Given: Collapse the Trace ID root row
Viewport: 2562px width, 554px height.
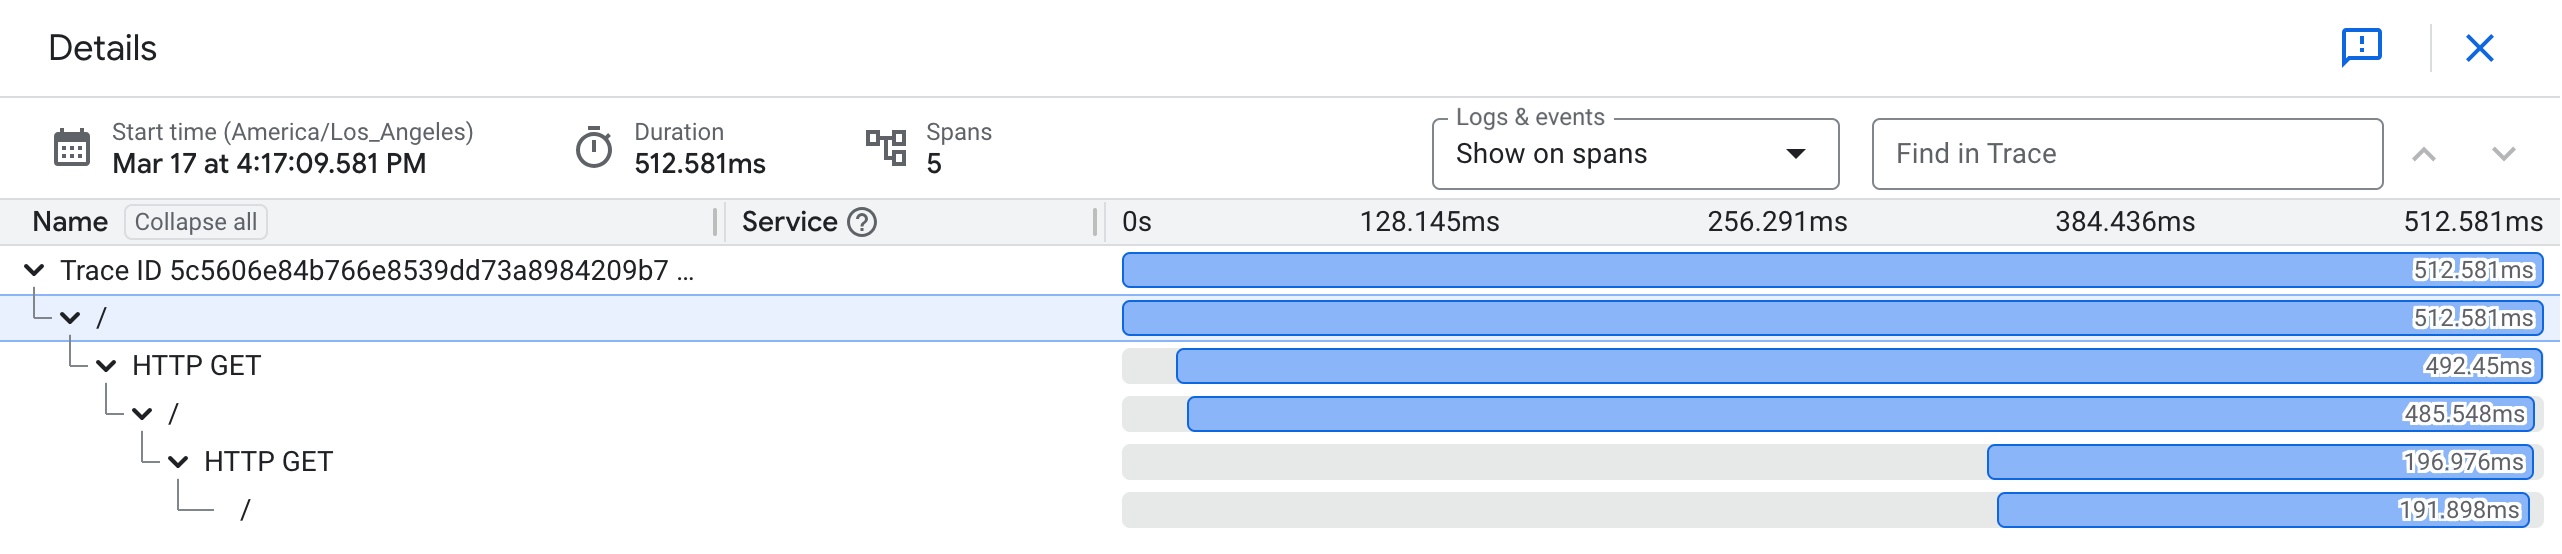Looking at the screenshot, I should [x=34, y=270].
